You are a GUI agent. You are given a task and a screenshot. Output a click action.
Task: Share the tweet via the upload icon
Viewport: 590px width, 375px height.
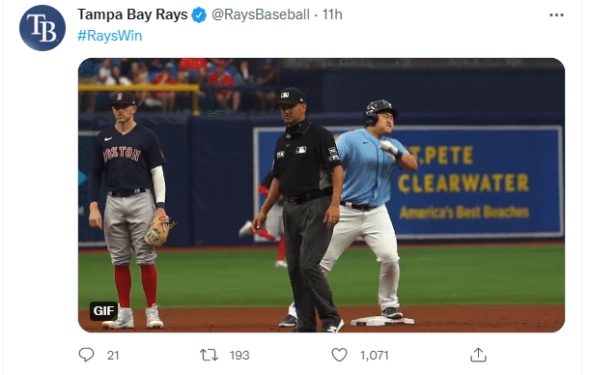[x=478, y=355]
